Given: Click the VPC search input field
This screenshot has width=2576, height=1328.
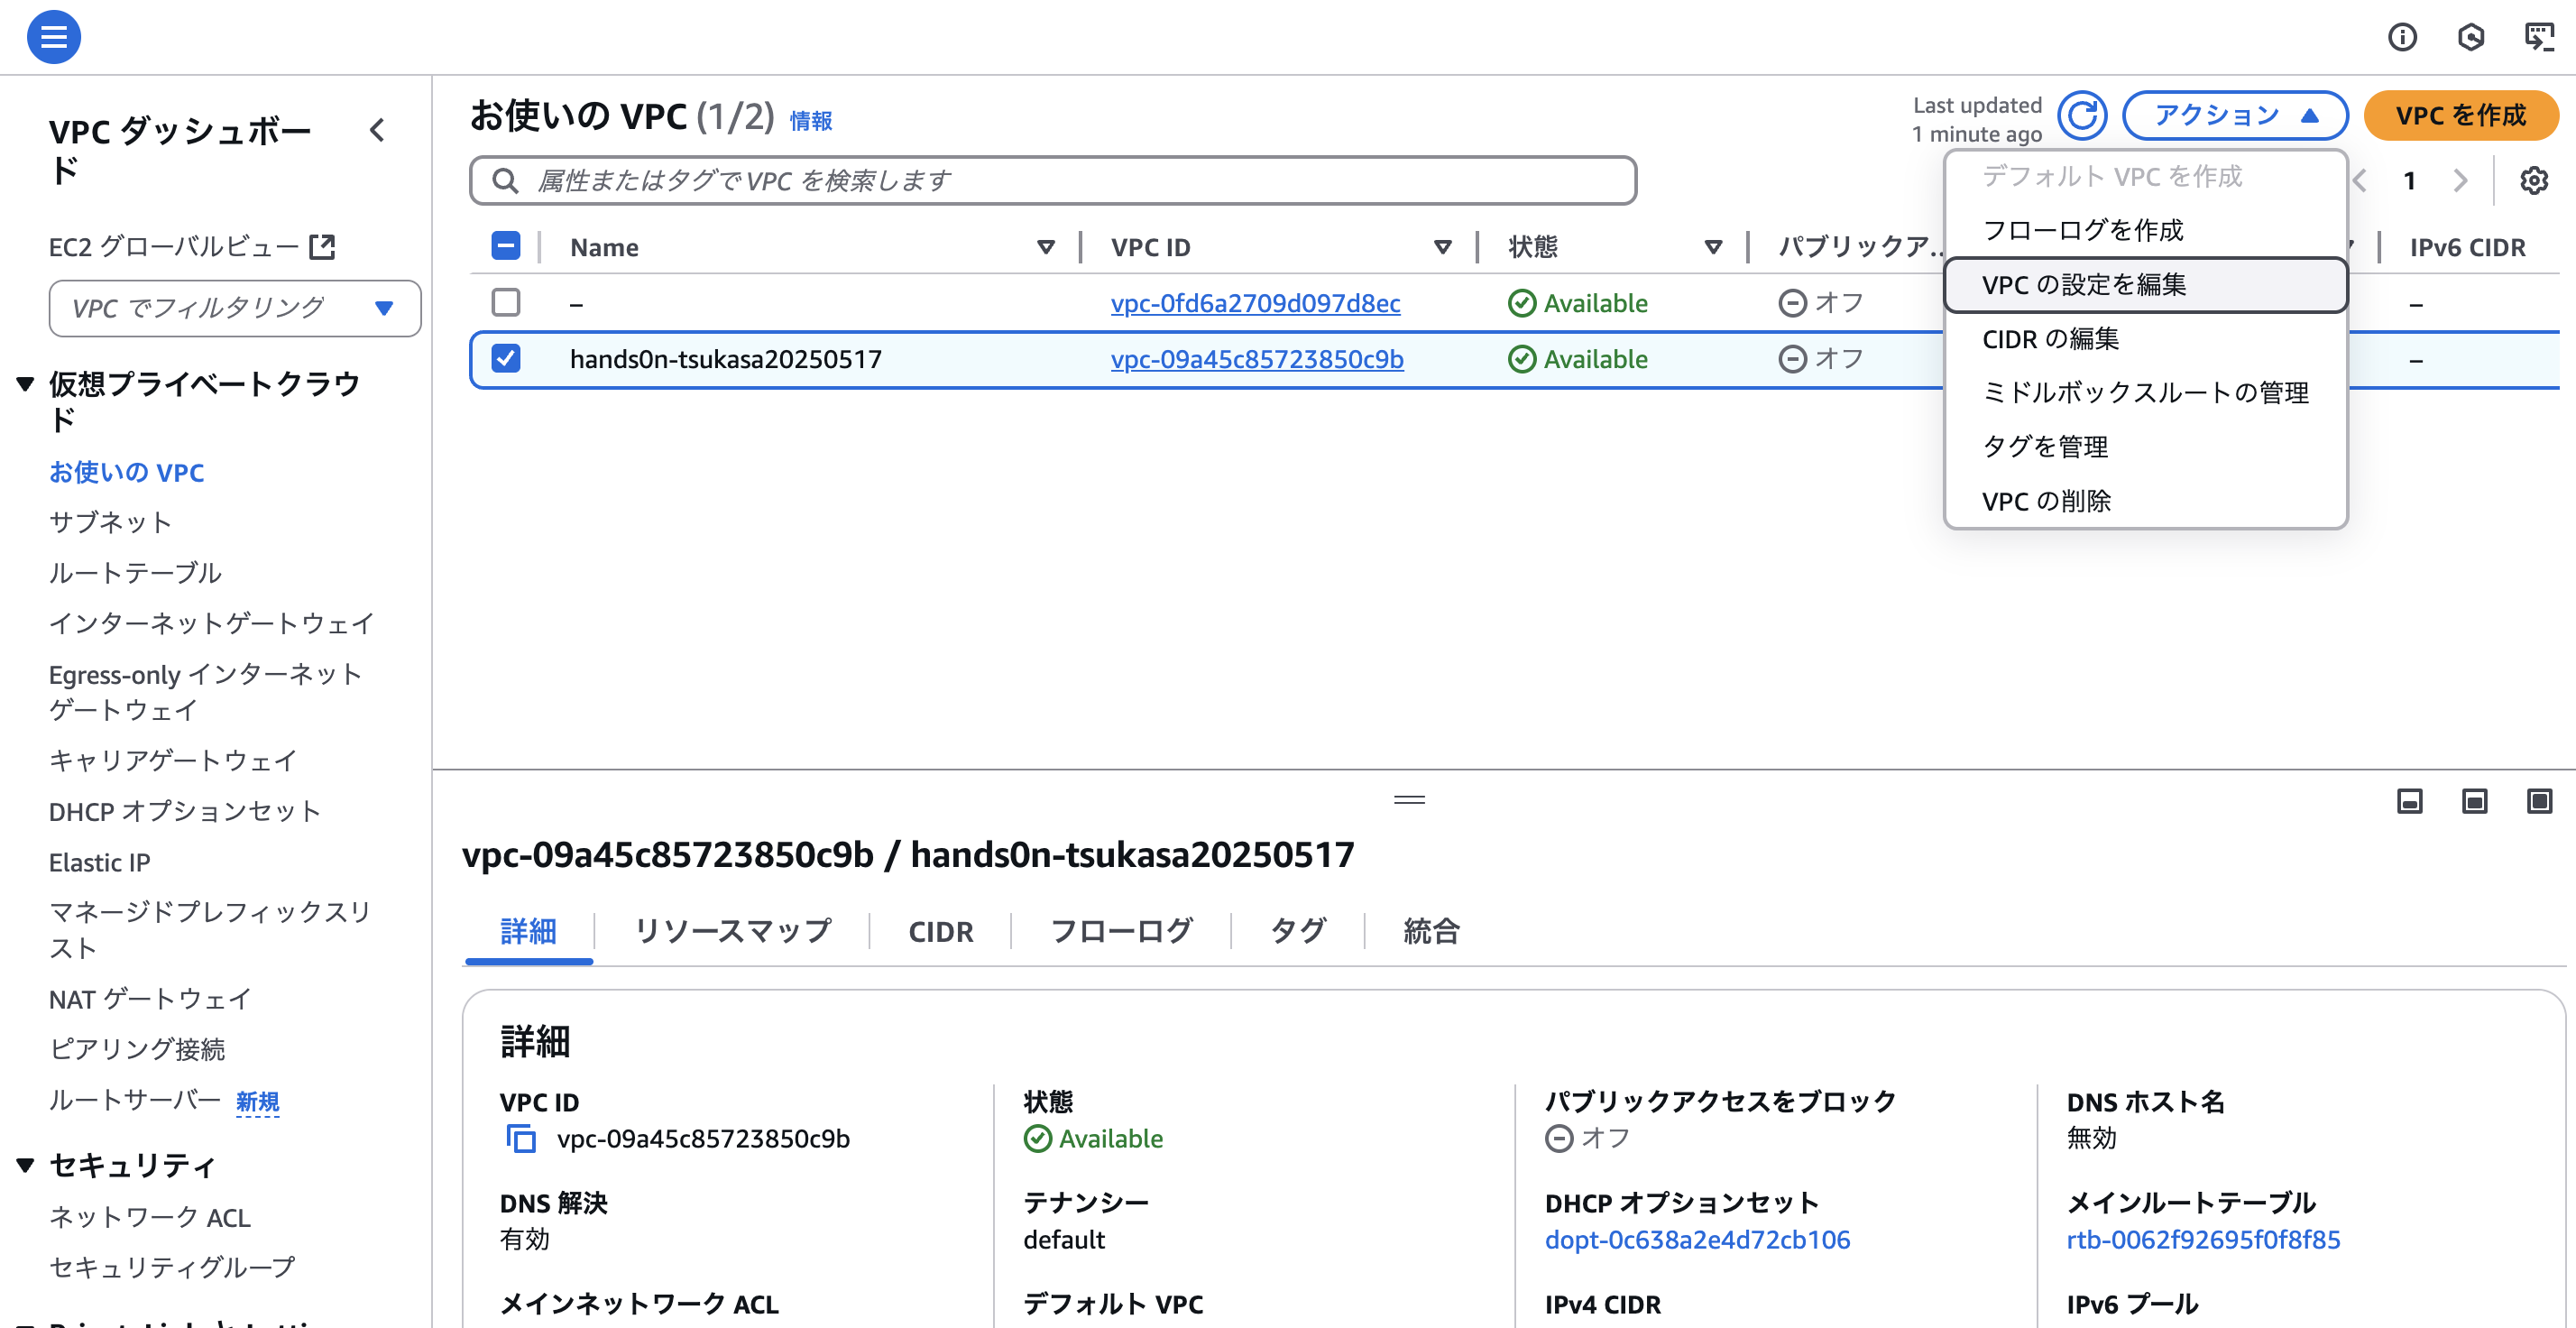Looking at the screenshot, I should click(1052, 181).
